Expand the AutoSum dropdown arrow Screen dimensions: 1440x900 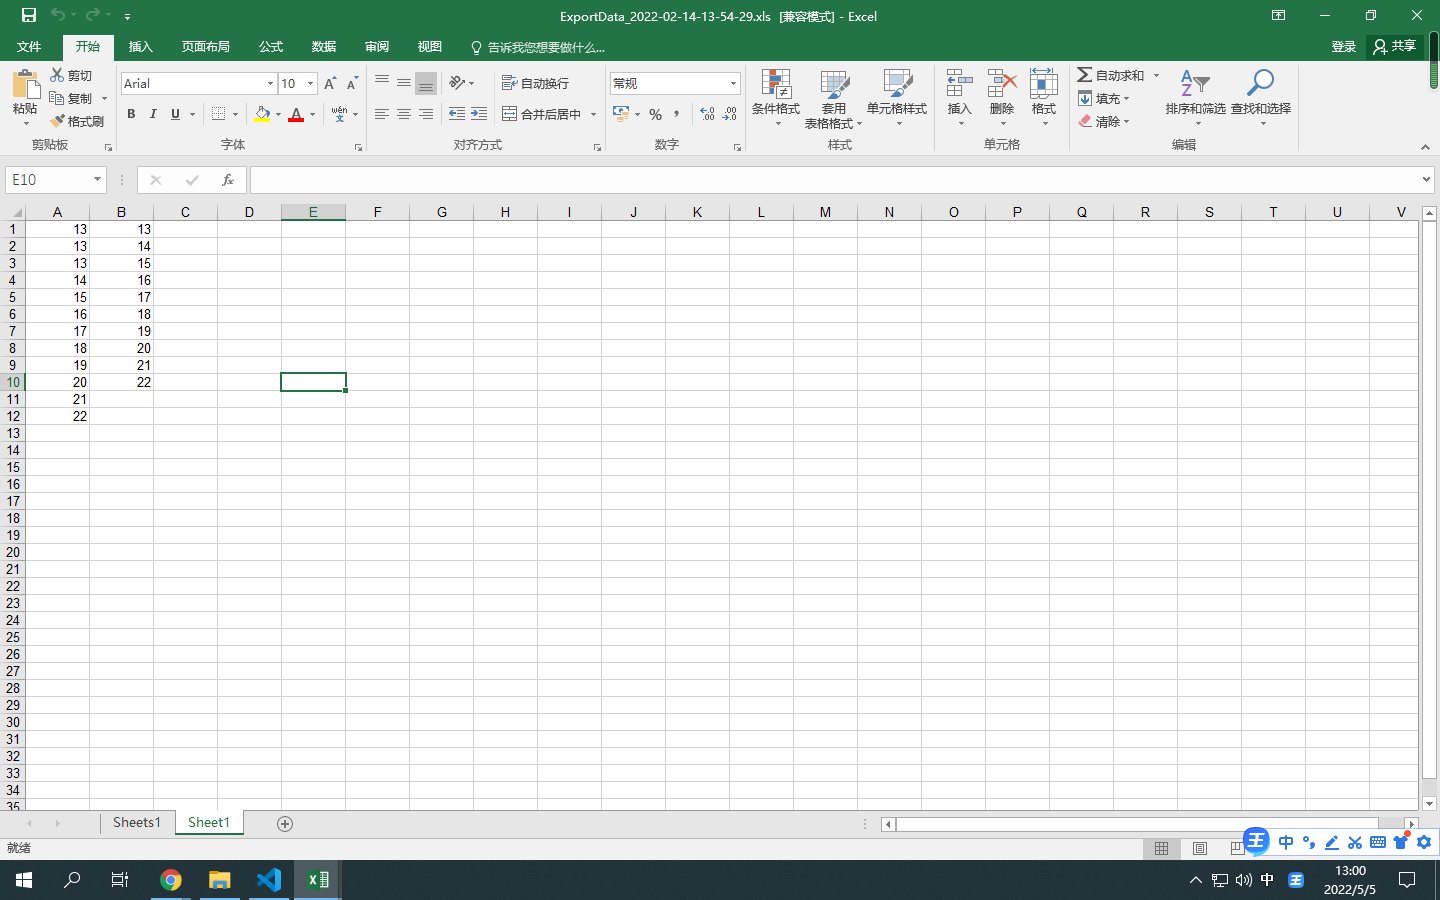[x=1156, y=75]
